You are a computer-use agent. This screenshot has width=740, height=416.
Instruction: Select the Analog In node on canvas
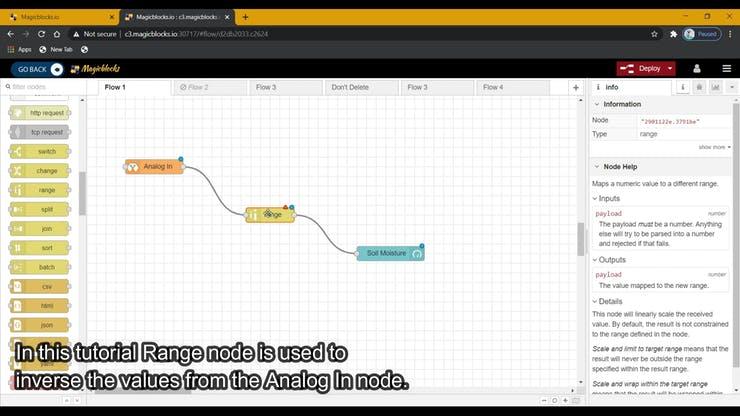[x=154, y=166]
